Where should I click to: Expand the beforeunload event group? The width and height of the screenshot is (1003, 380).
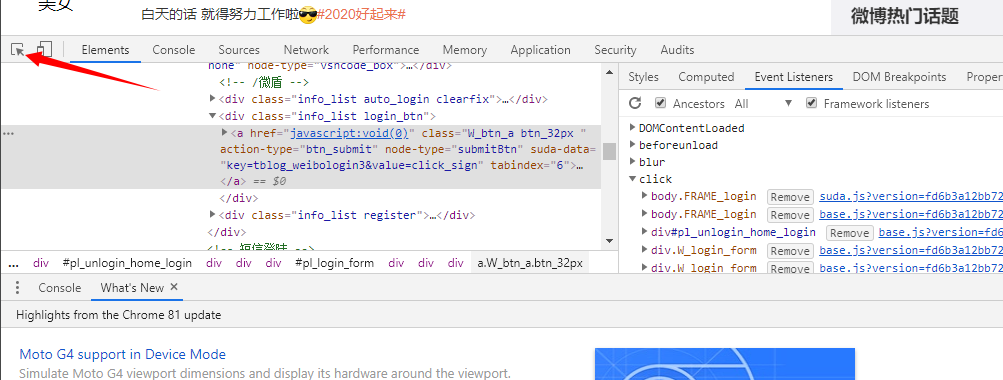click(x=633, y=145)
